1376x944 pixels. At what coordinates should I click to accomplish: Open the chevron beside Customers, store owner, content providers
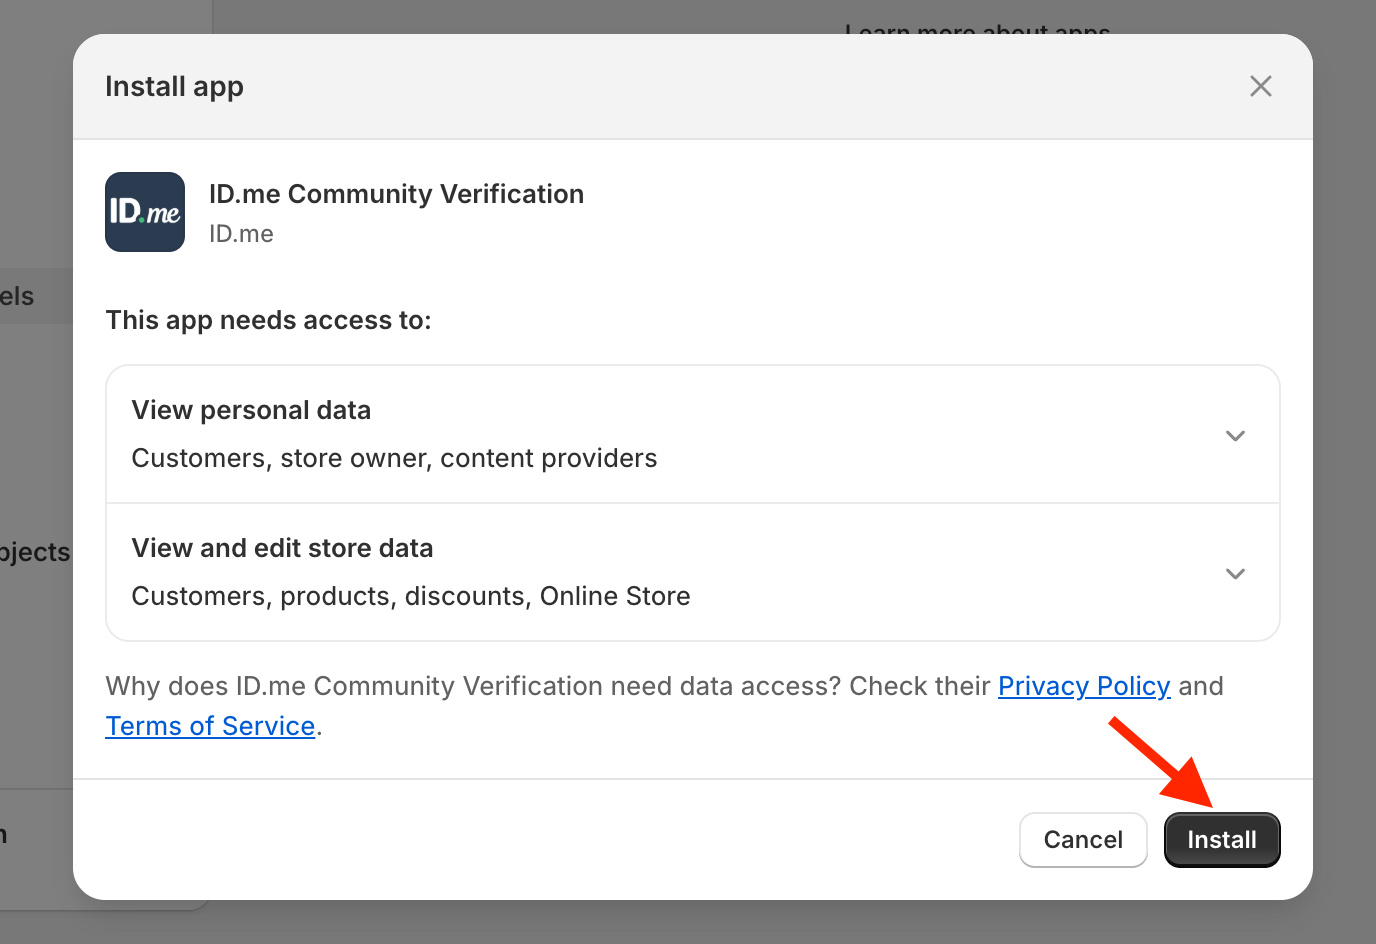tap(1235, 435)
